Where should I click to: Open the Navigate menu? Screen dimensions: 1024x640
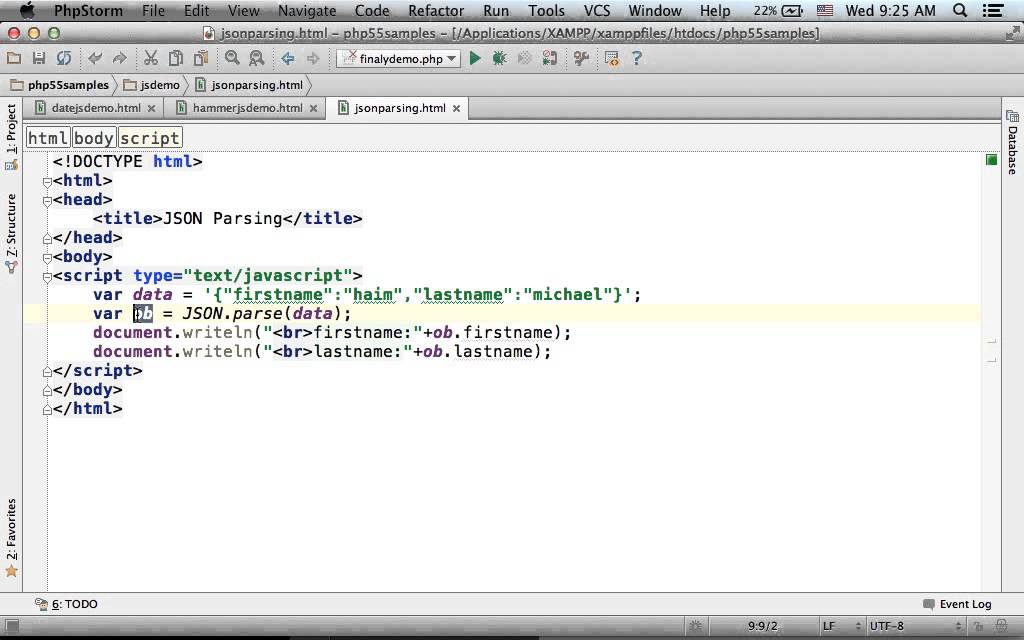click(307, 10)
